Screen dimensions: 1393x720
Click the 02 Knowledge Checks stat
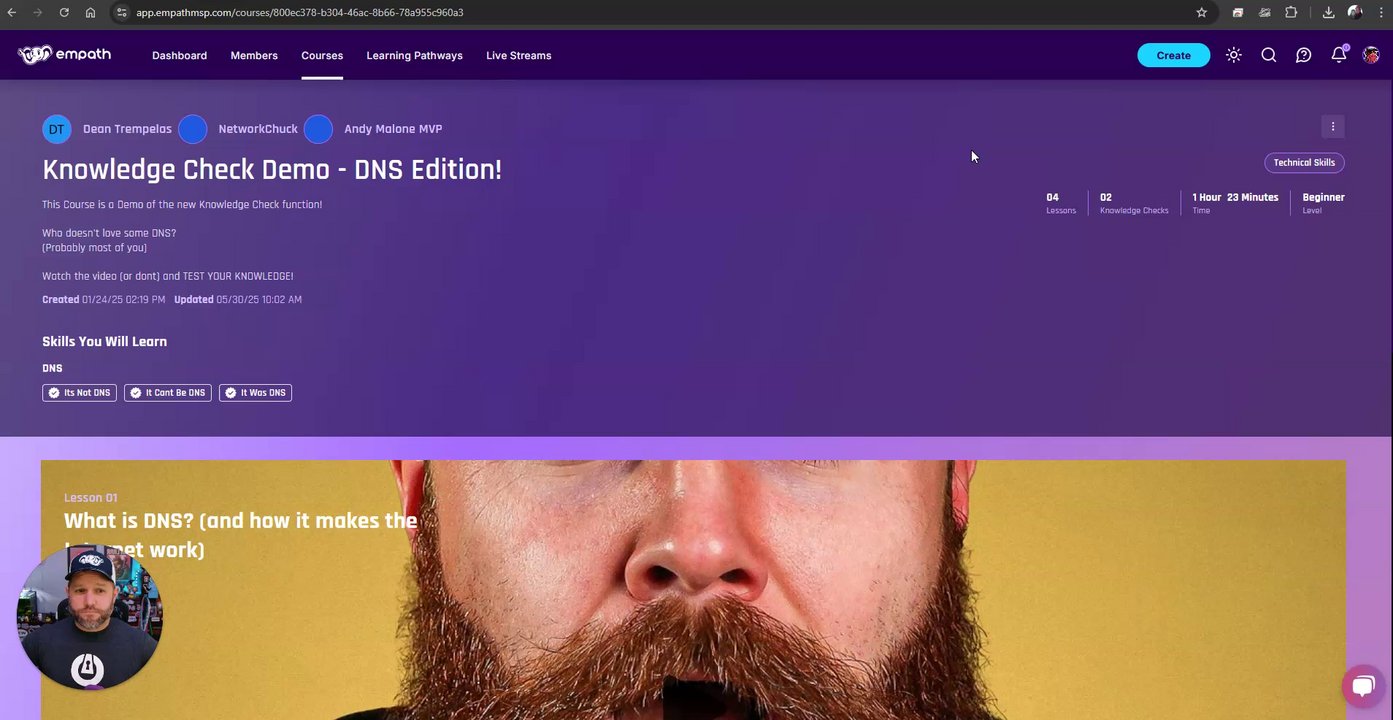click(1134, 203)
